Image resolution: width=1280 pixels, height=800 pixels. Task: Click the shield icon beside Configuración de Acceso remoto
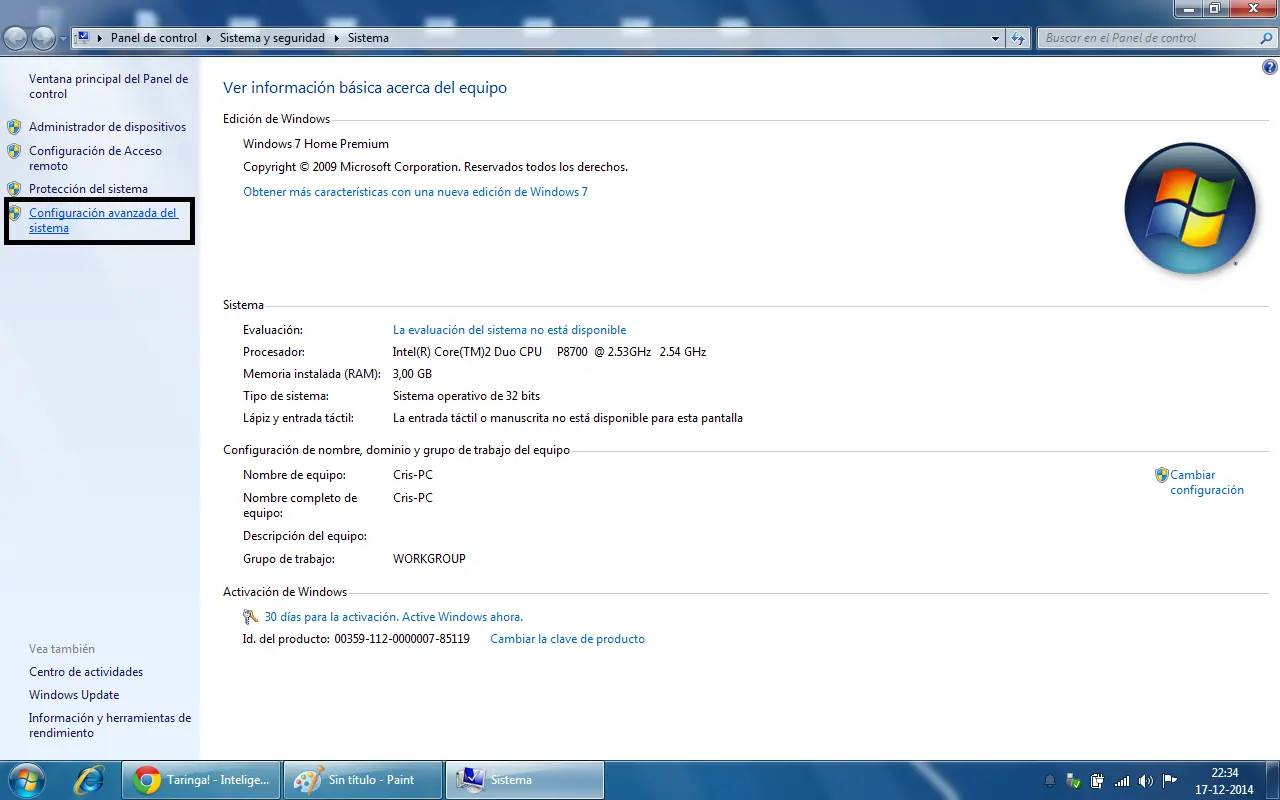coord(14,151)
